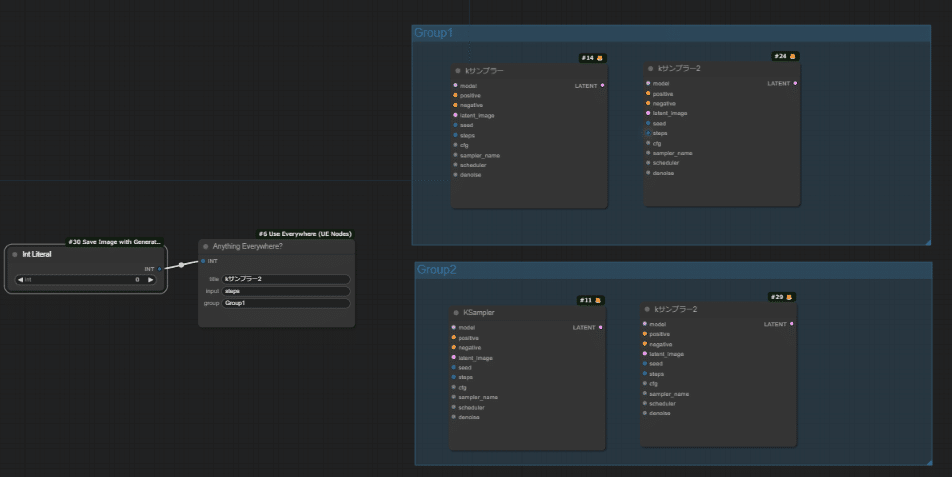952x477 pixels.
Task: Click the steps input socket on KSampler #11
Action: click(454, 377)
